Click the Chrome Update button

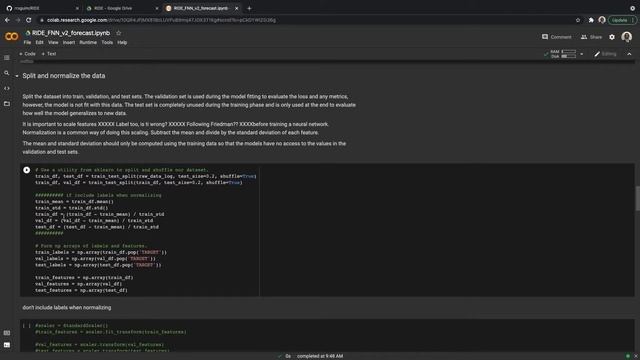click(x=622, y=20)
